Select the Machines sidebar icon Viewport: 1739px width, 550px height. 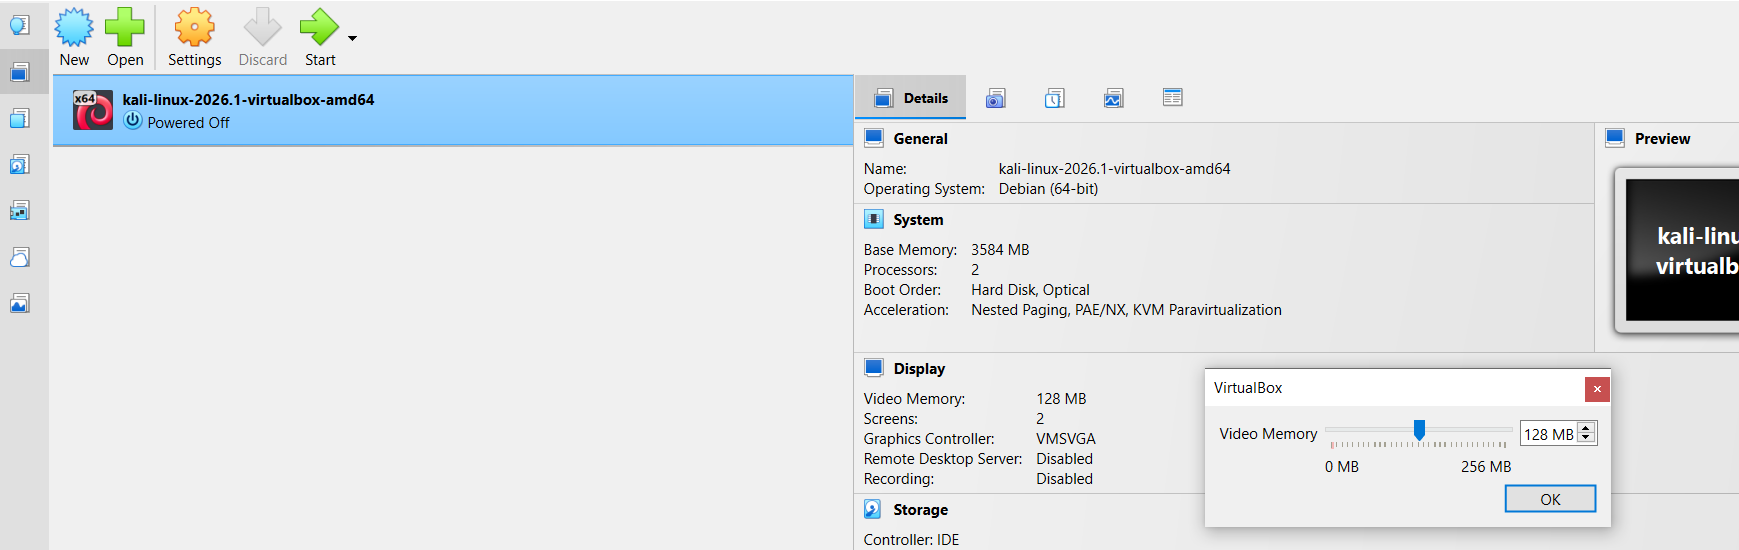pos(20,72)
